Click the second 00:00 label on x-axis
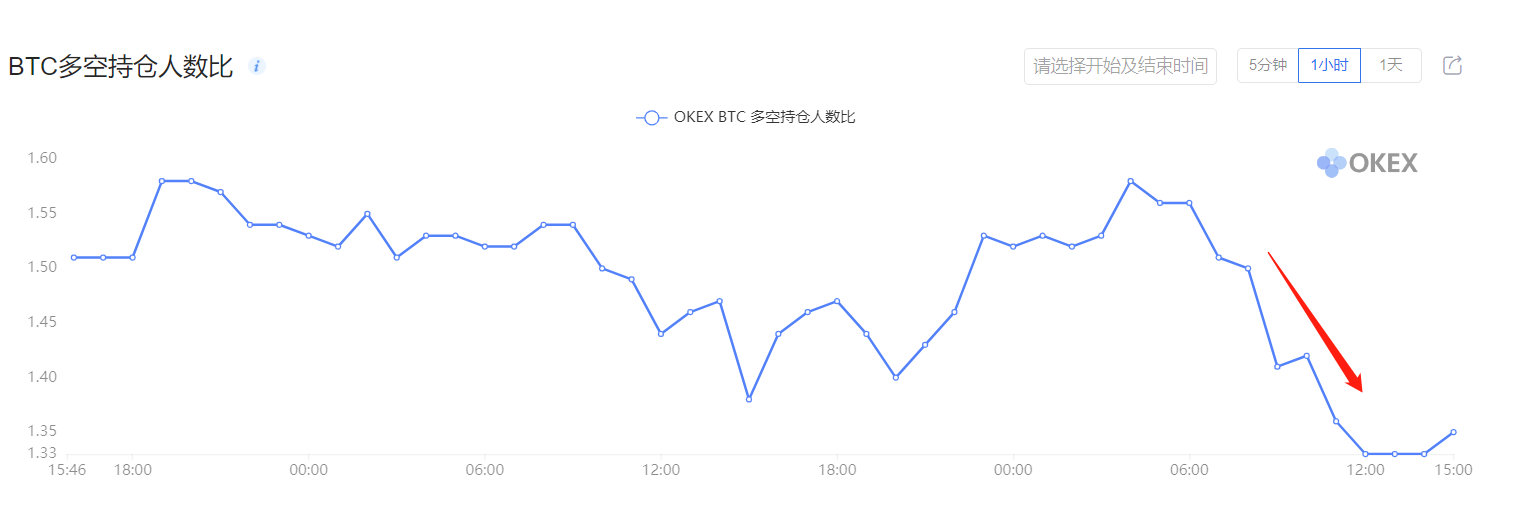This screenshot has width=1537, height=526. (1013, 470)
